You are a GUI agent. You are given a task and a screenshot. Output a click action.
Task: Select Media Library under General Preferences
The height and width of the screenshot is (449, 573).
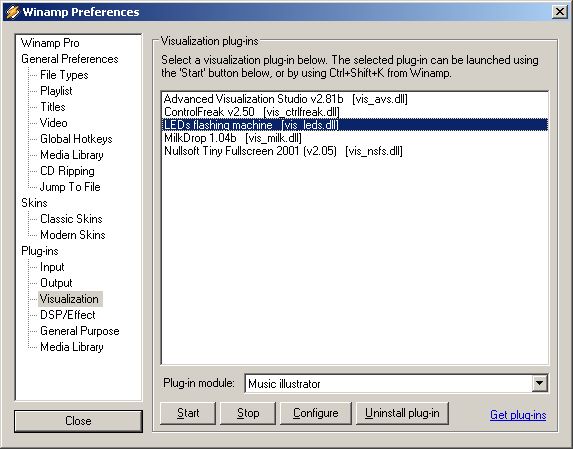72,155
